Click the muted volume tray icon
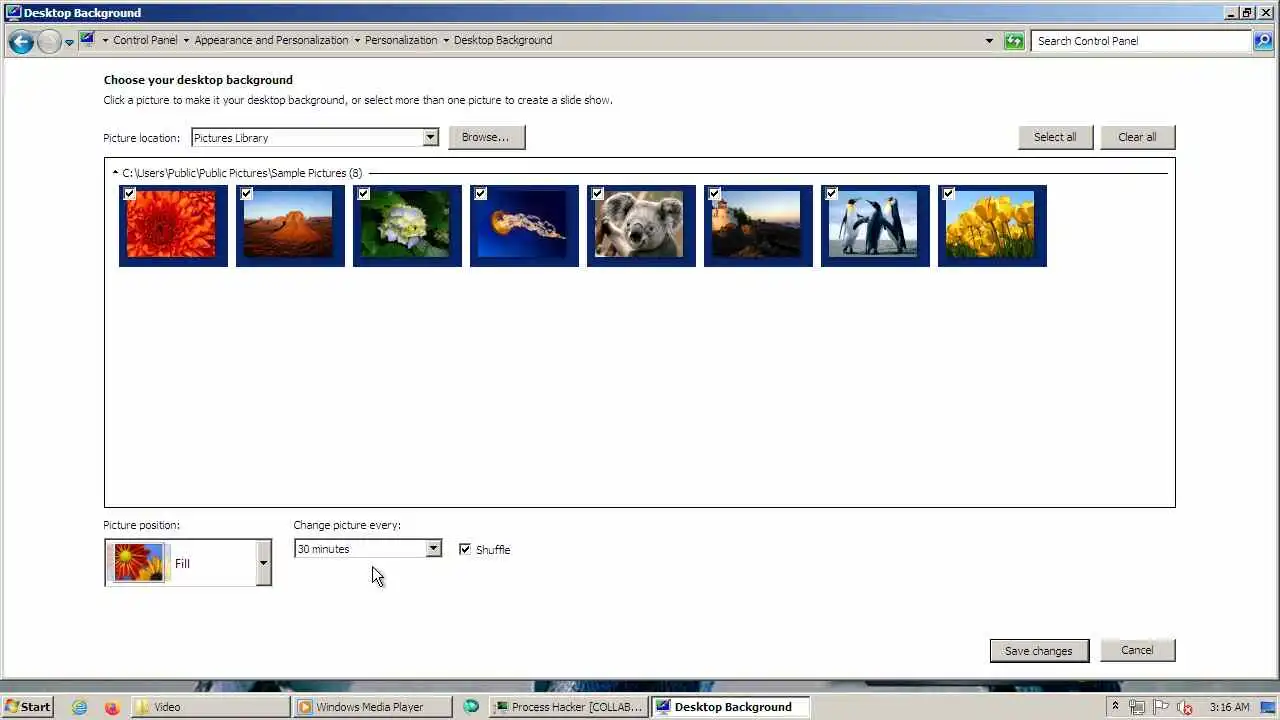Image resolution: width=1280 pixels, height=720 pixels. point(1185,707)
